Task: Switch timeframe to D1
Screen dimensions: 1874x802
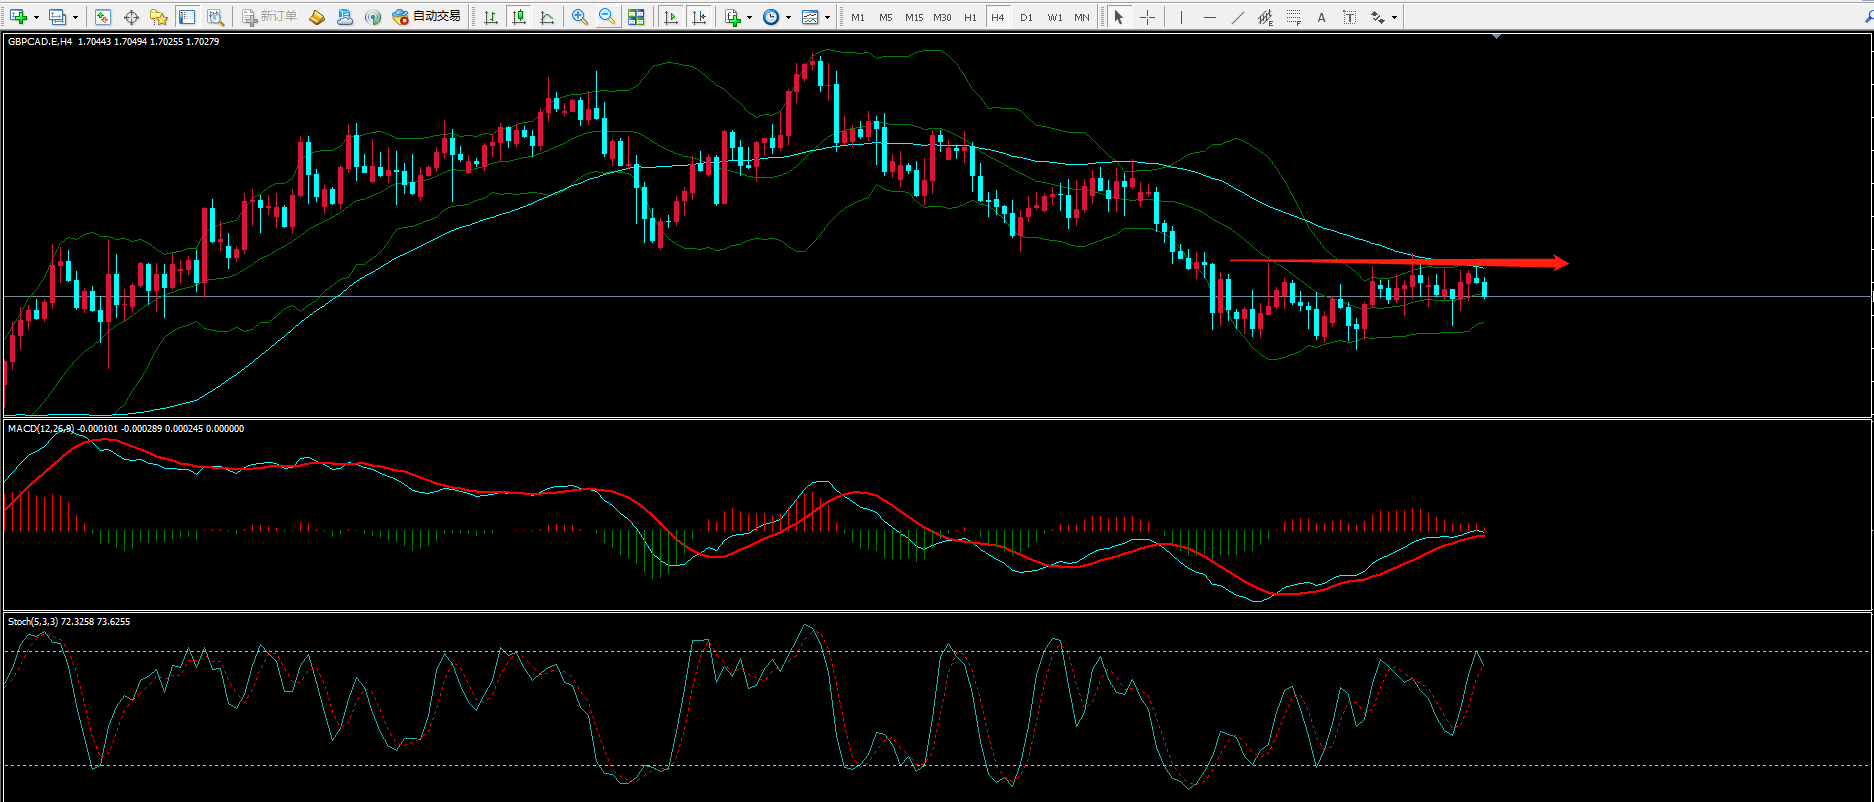Action: [1026, 17]
